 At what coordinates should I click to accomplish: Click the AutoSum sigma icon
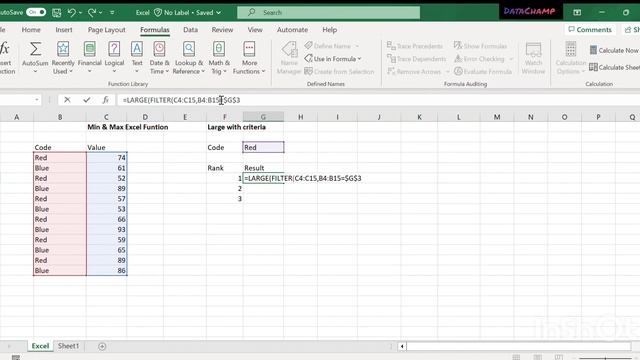coord(35,49)
